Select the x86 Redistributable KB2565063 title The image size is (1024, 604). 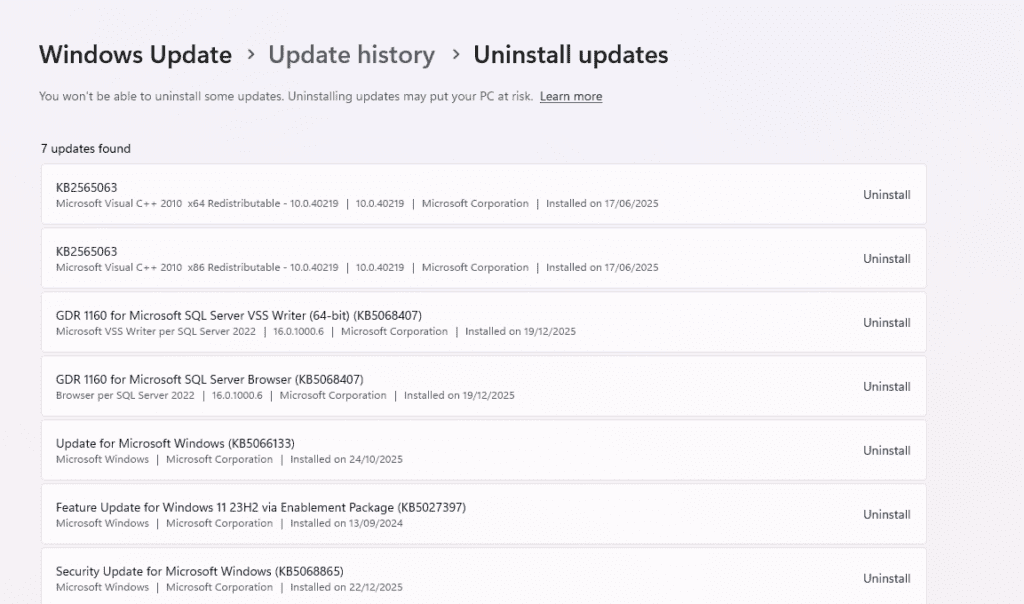87,251
